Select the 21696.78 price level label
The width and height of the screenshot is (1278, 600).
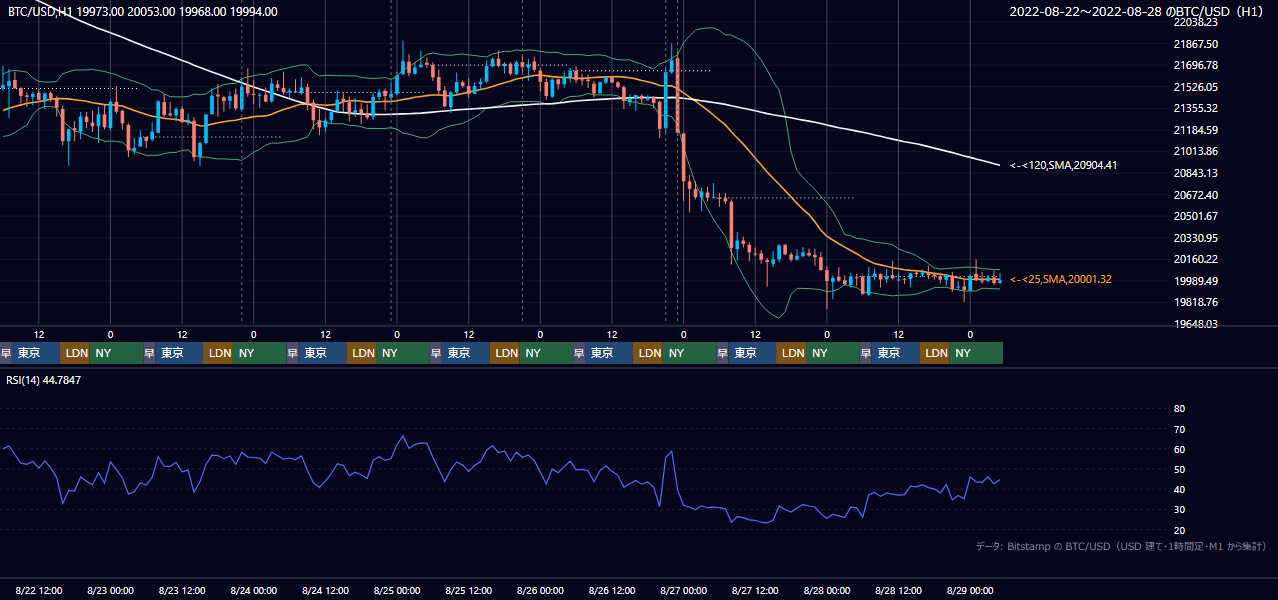pos(1196,65)
